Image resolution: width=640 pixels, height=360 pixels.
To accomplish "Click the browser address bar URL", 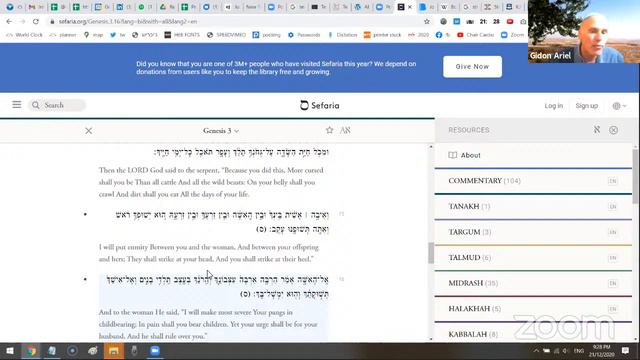I will tap(128, 21).
